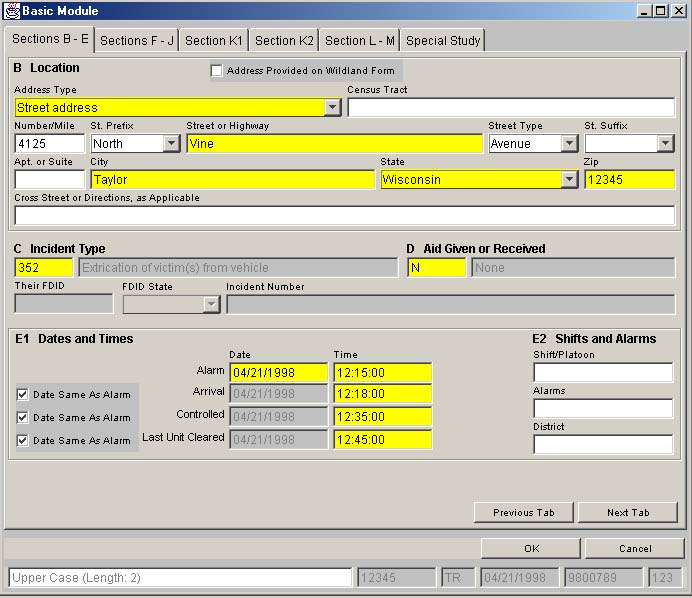The width and height of the screenshot is (692, 598).
Task: Open the State dropdown showing Wisconsin
Action: (569, 180)
